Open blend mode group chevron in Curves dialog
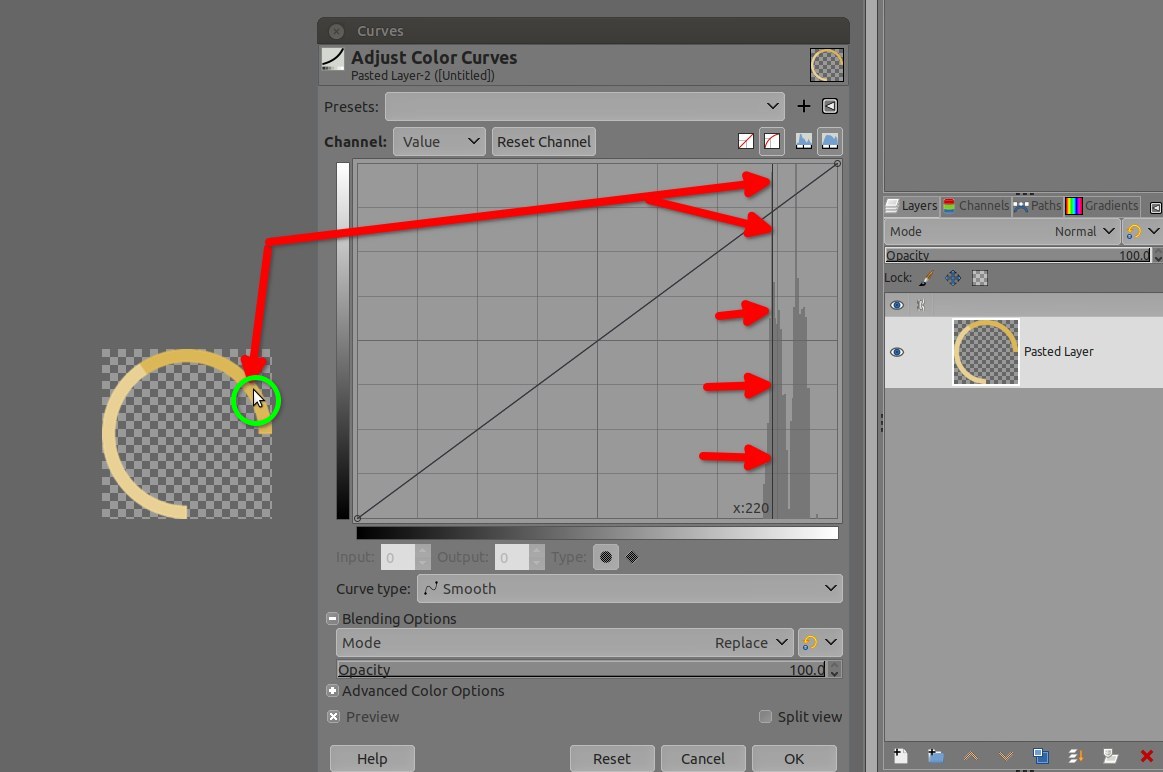 (831, 643)
